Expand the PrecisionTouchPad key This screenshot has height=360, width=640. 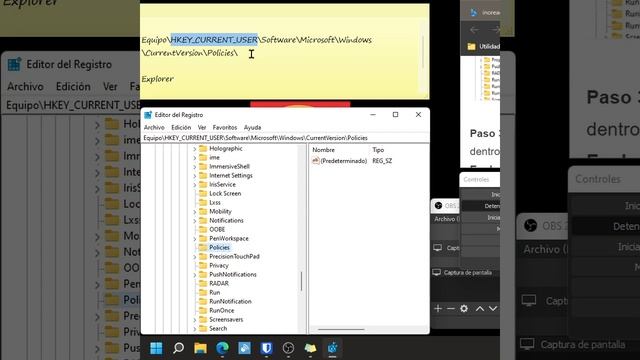[x=195, y=256]
